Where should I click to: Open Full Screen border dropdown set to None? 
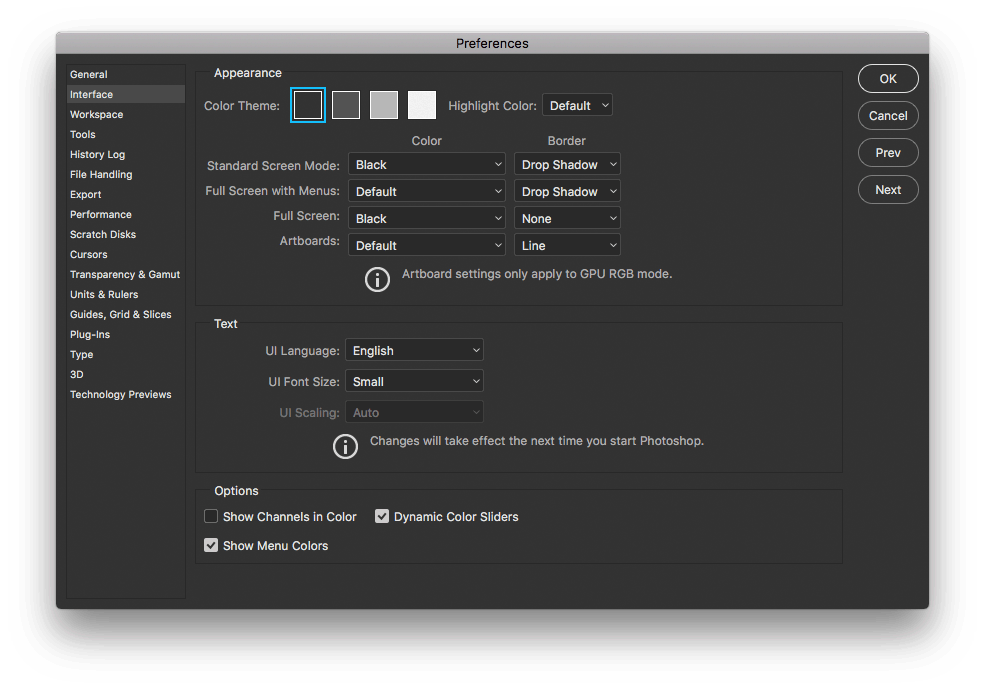click(x=567, y=219)
